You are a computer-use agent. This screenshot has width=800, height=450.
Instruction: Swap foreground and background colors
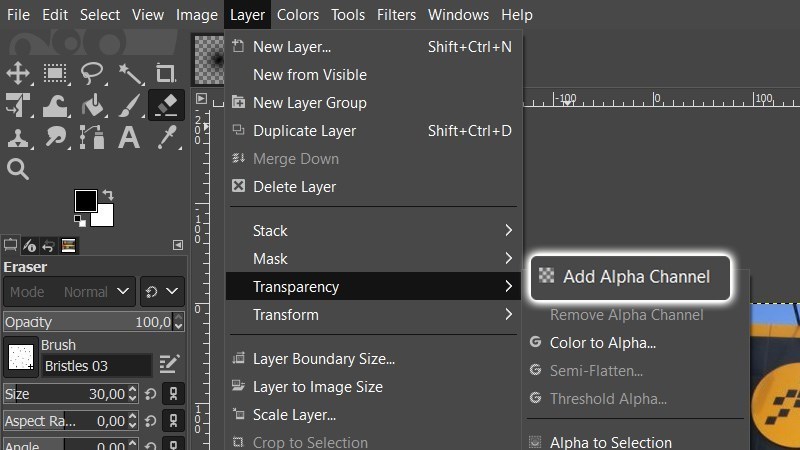coord(108,194)
